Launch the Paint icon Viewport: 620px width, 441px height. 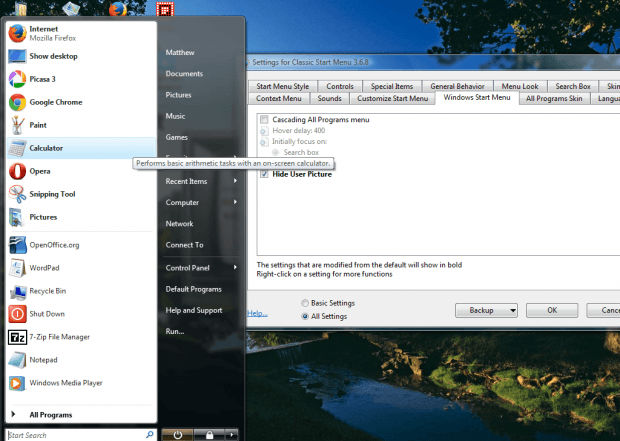pyautogui.click(x=17, y=125)
